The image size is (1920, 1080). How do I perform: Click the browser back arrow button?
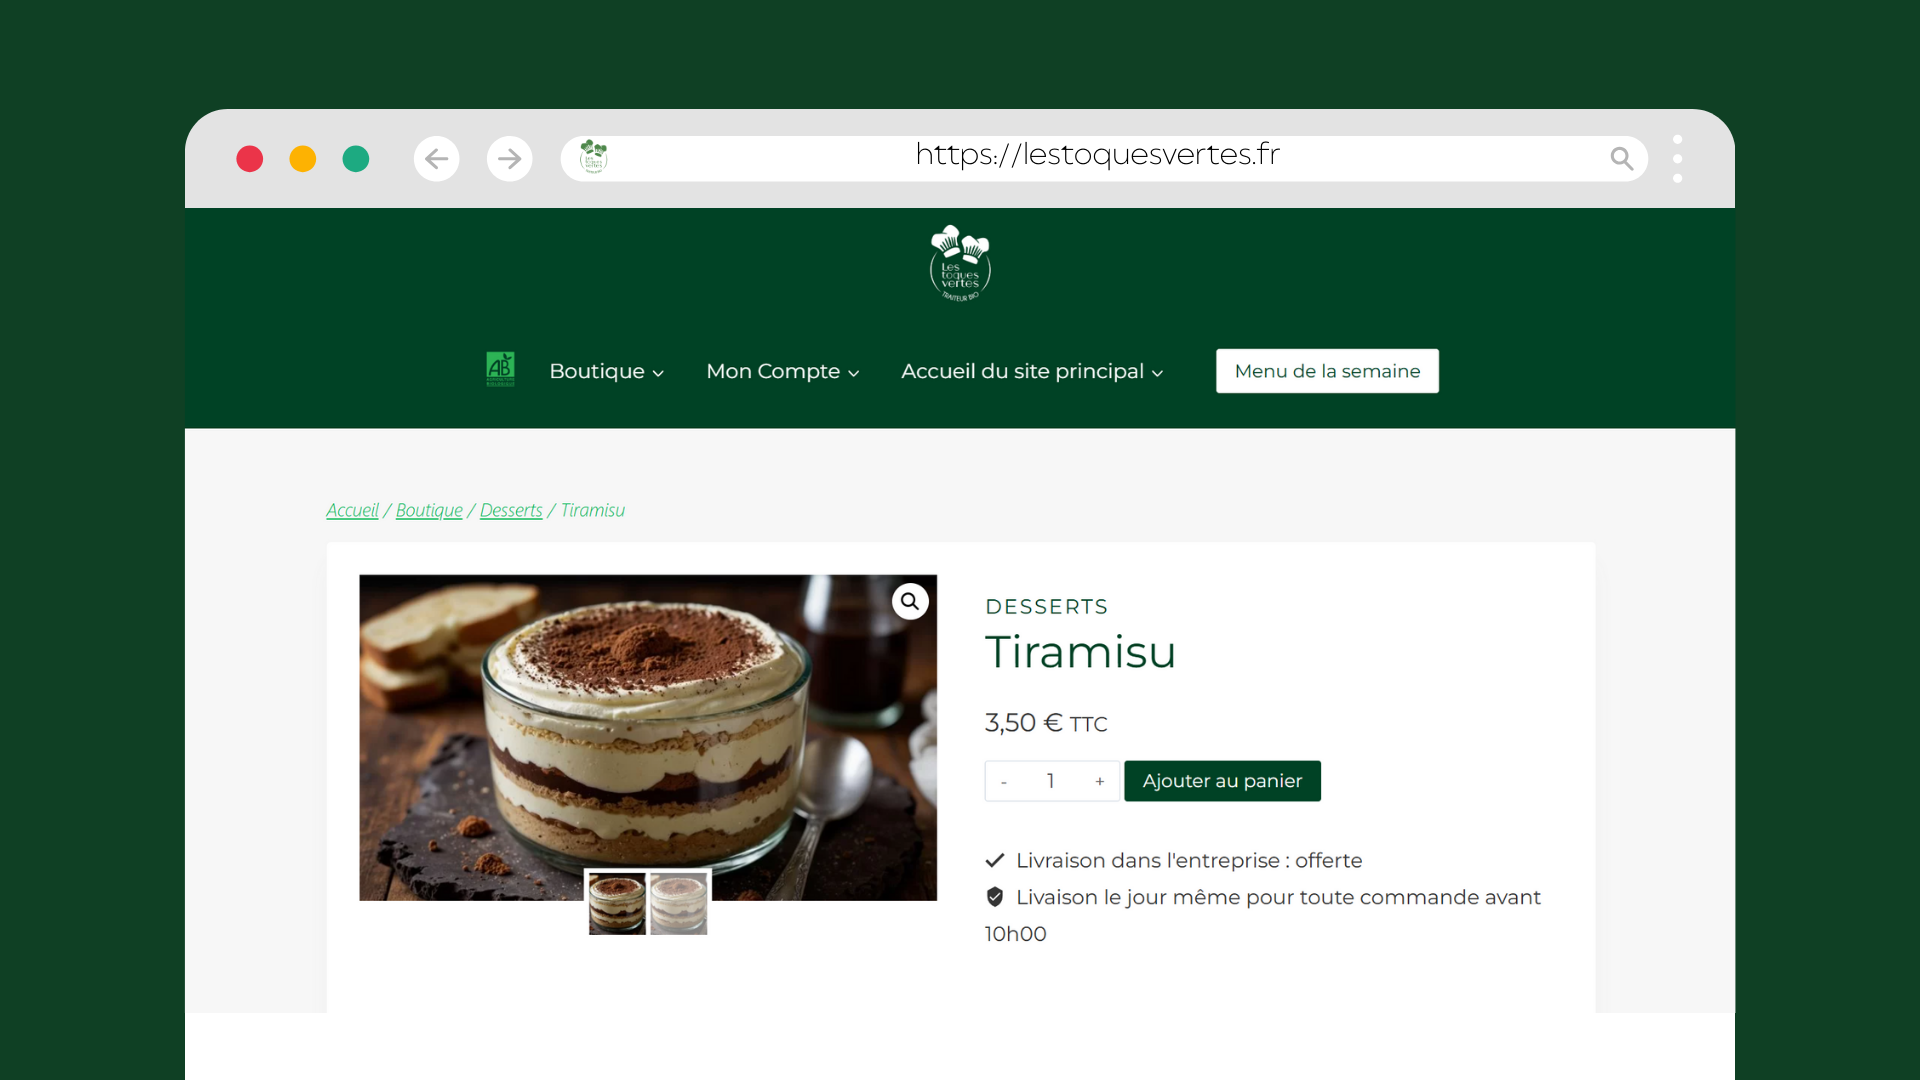click(436, 158)
